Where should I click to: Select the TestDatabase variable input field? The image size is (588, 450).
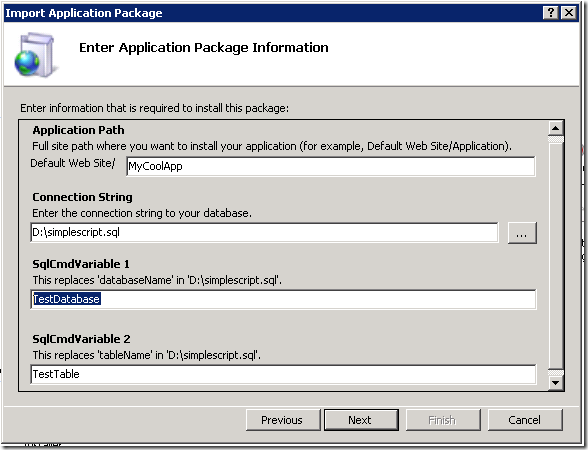pos(283,299)
